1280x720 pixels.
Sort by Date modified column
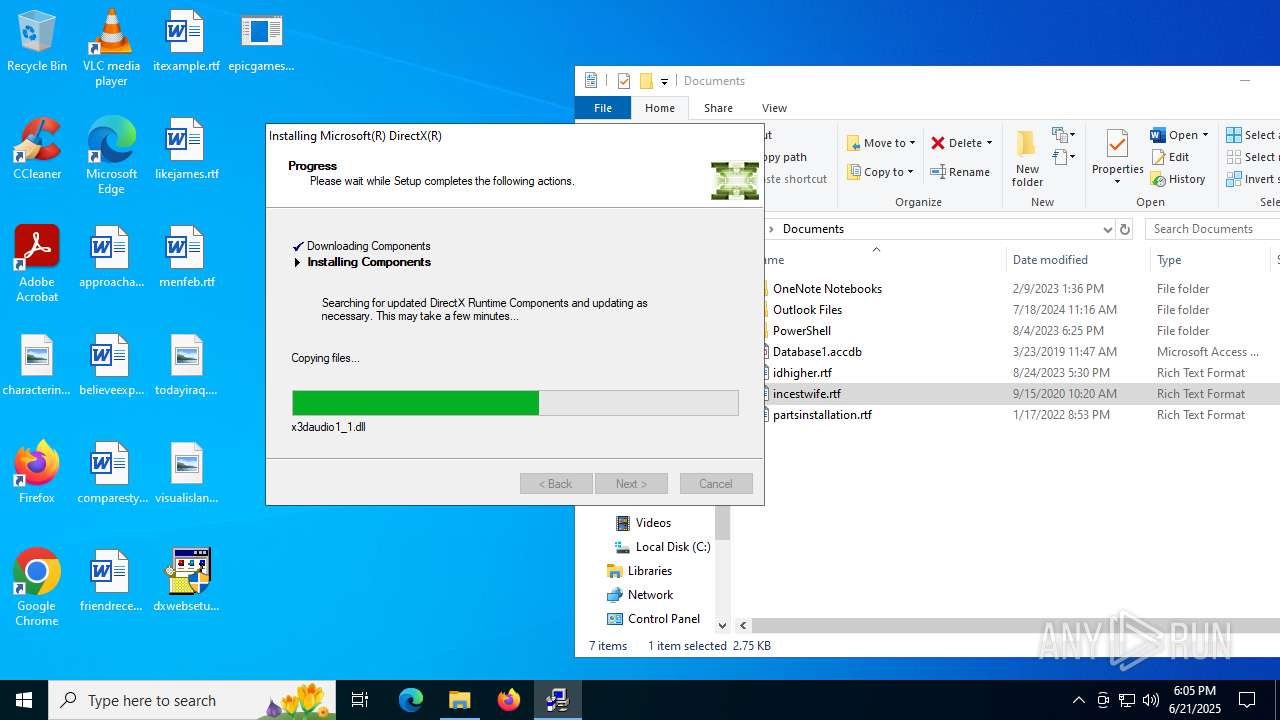click(x=1050, y=260)
